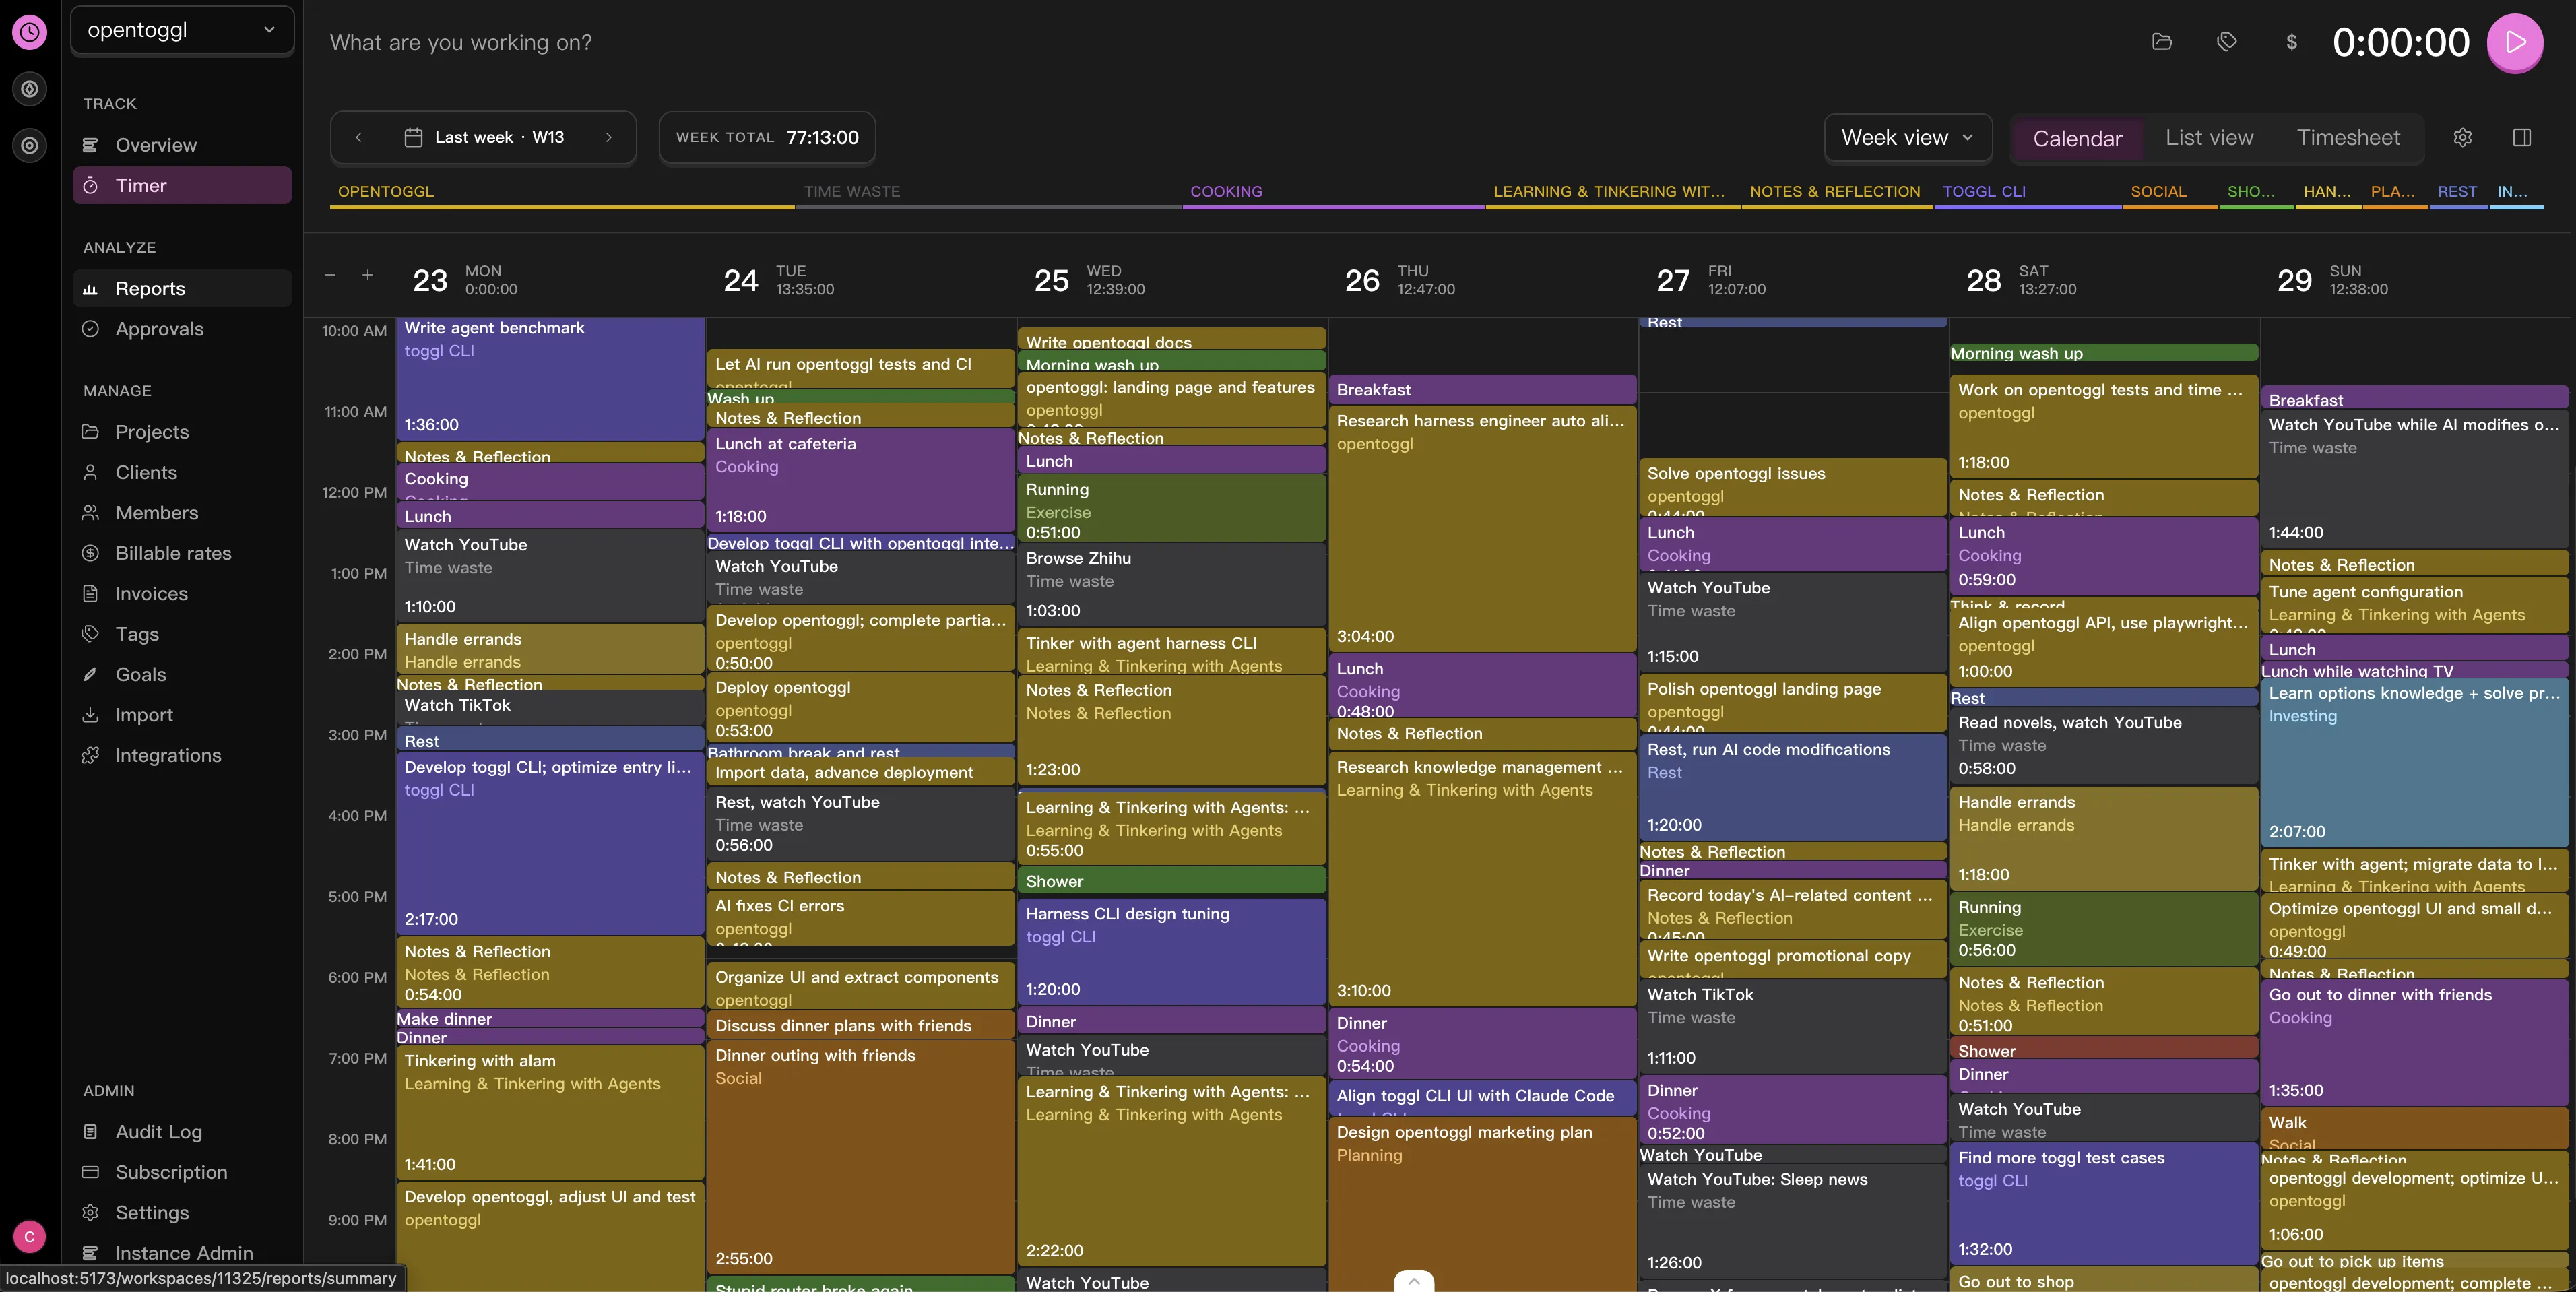Viewport: 2576px width, 1292px height.
Task: Click the COOKING project progress bar
Action: tap(1334, 207)
